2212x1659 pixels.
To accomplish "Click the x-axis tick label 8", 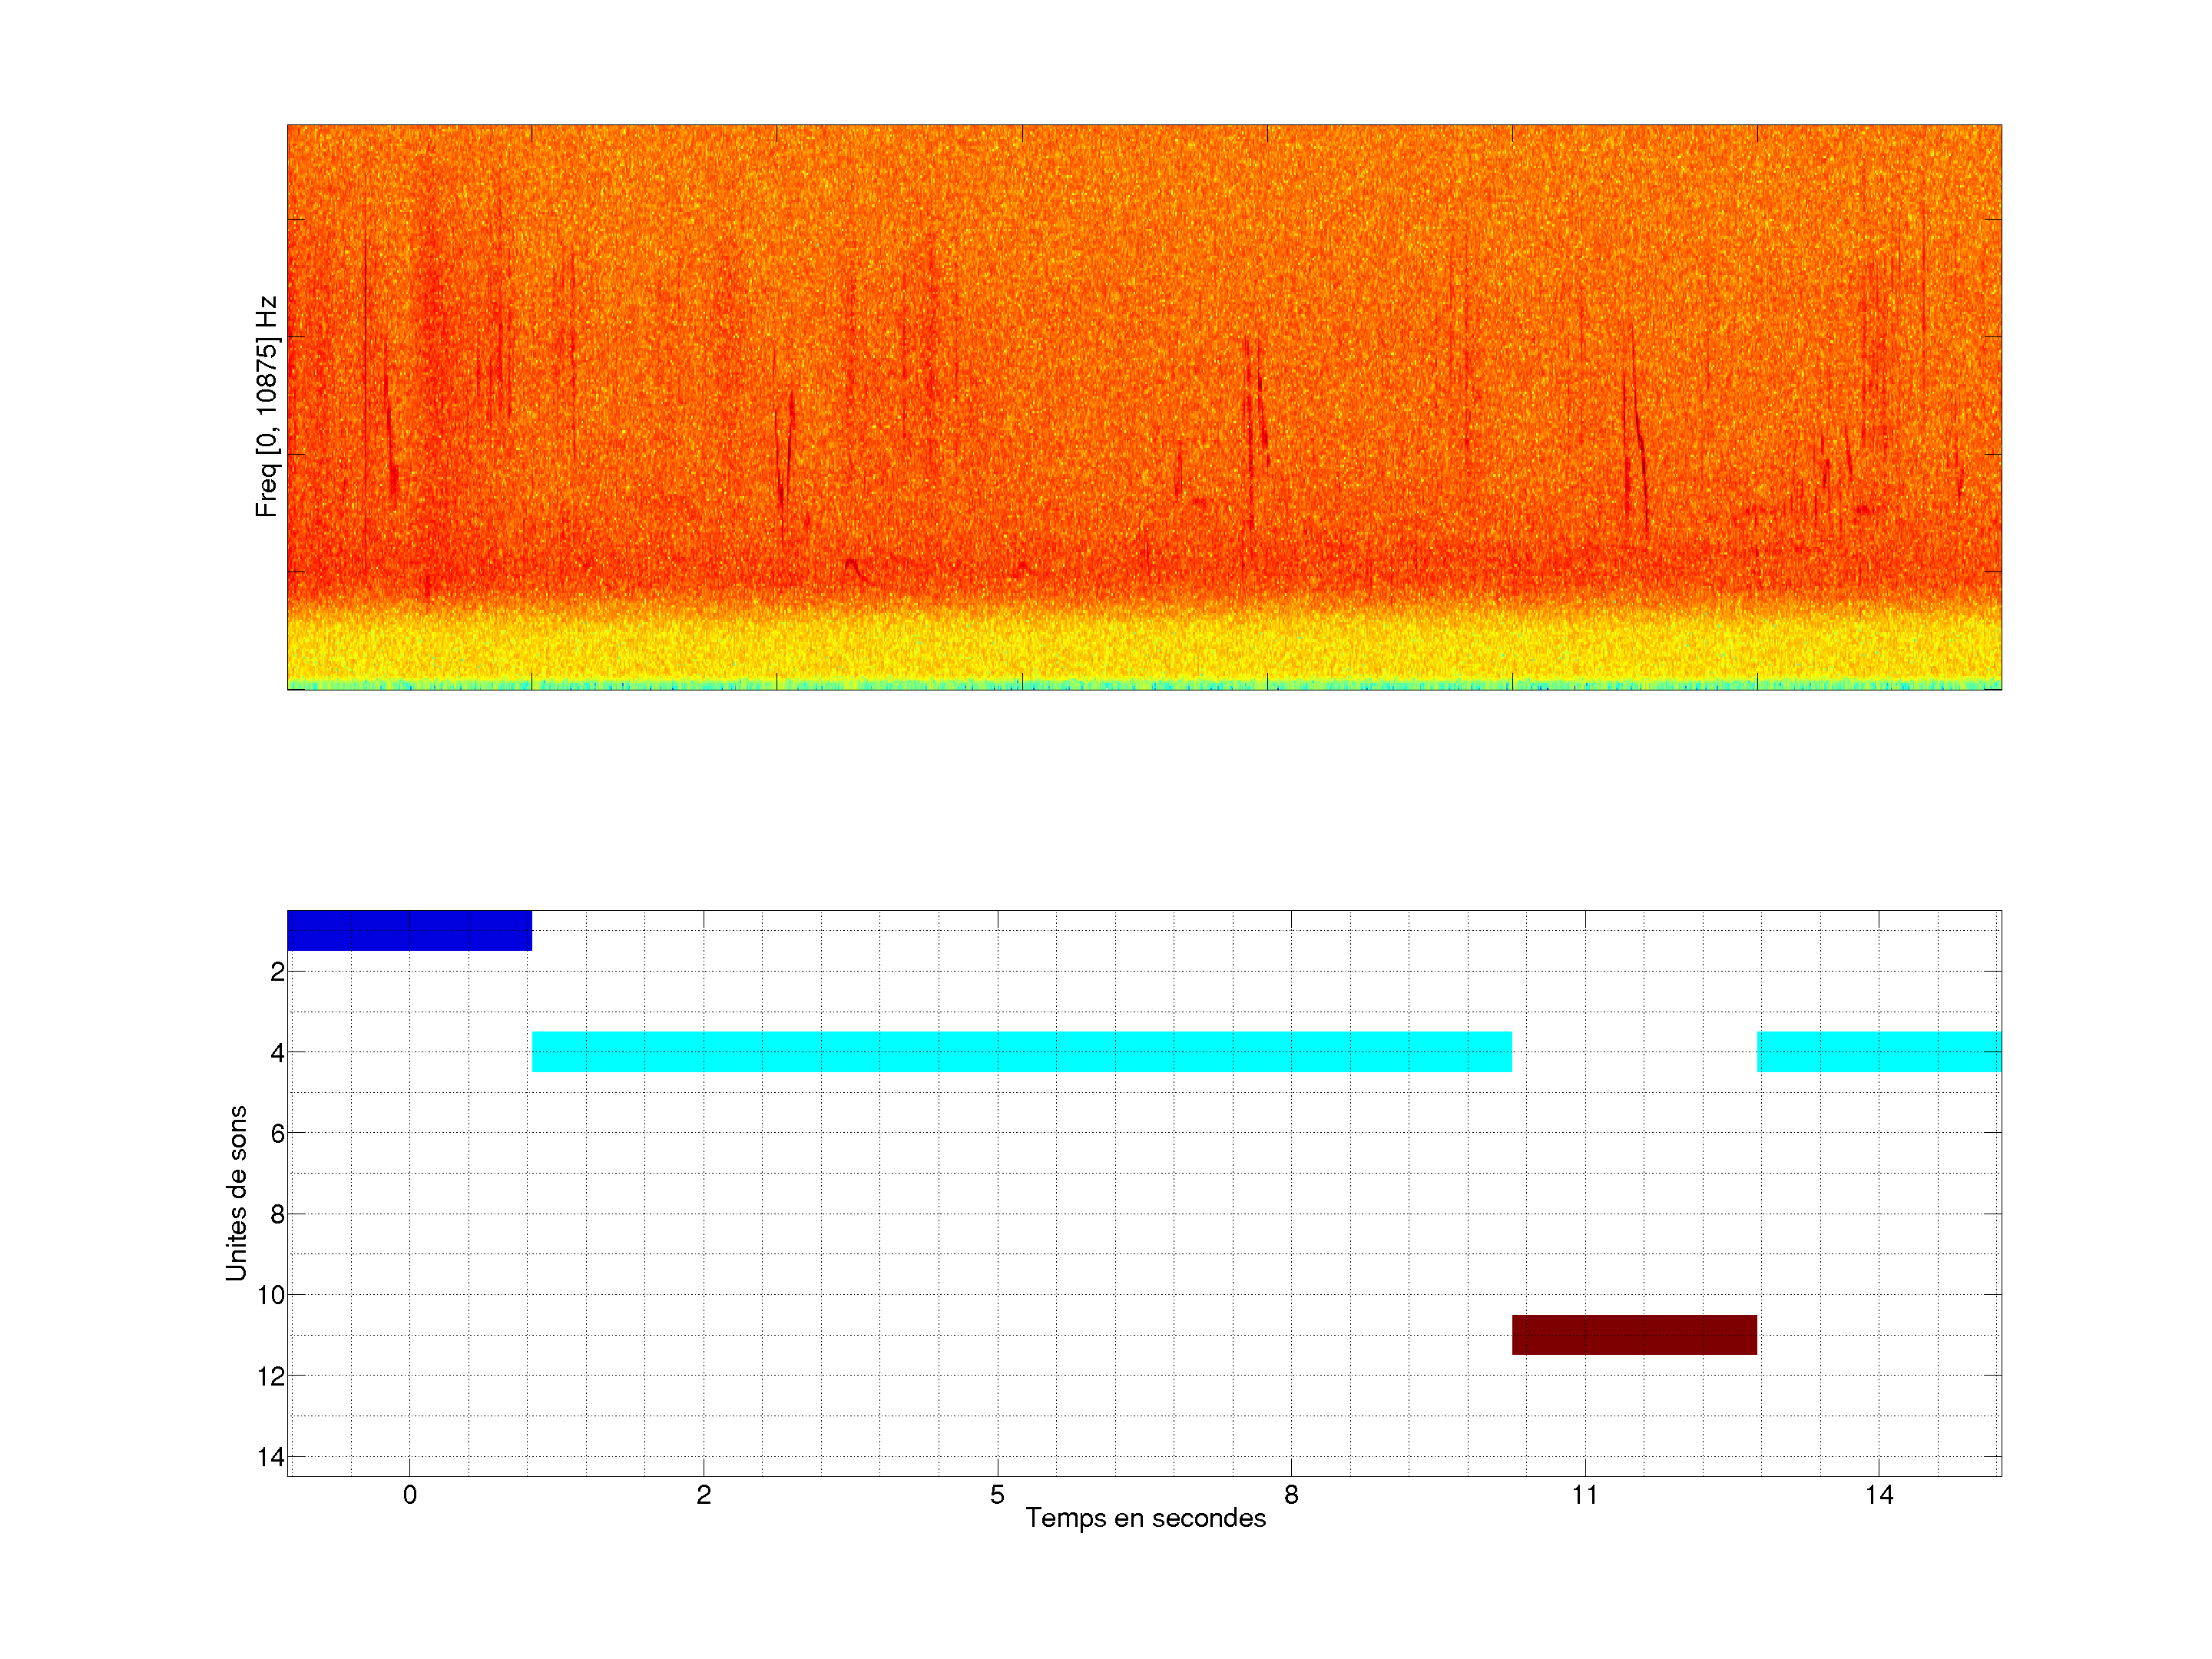I will [1291, 1495].
